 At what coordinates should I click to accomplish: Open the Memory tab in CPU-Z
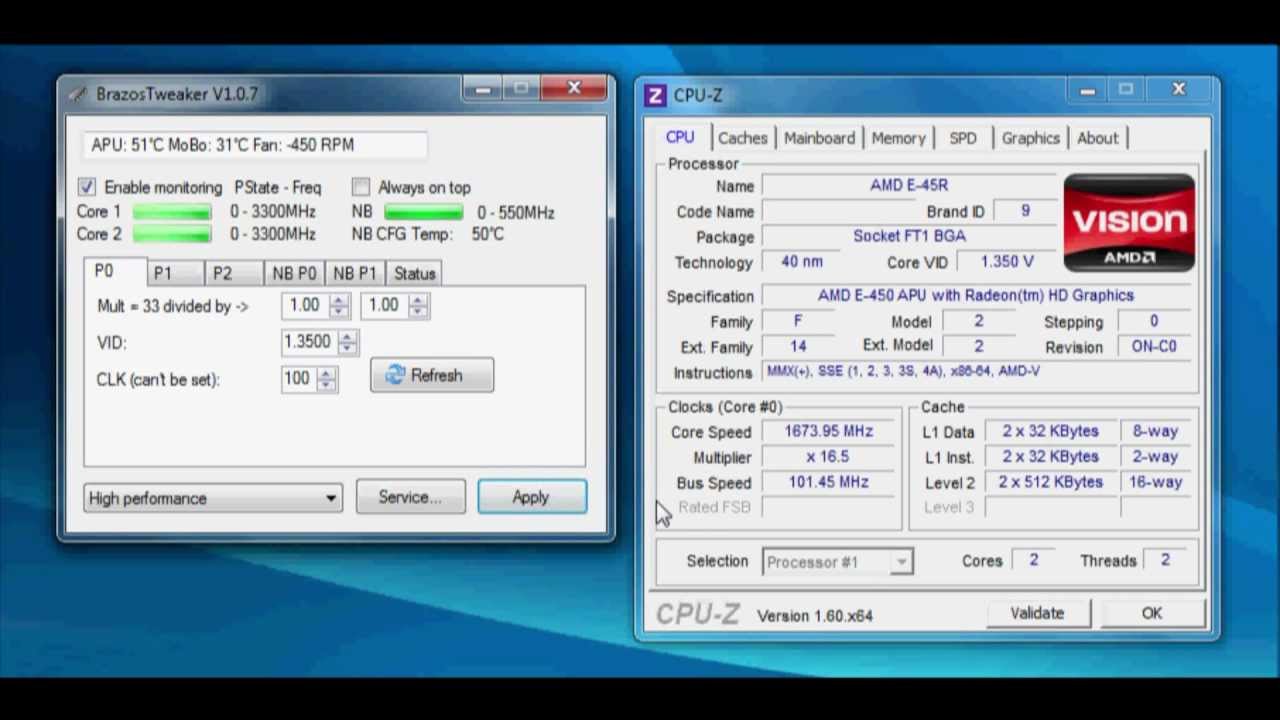click(x=898, y=138)
